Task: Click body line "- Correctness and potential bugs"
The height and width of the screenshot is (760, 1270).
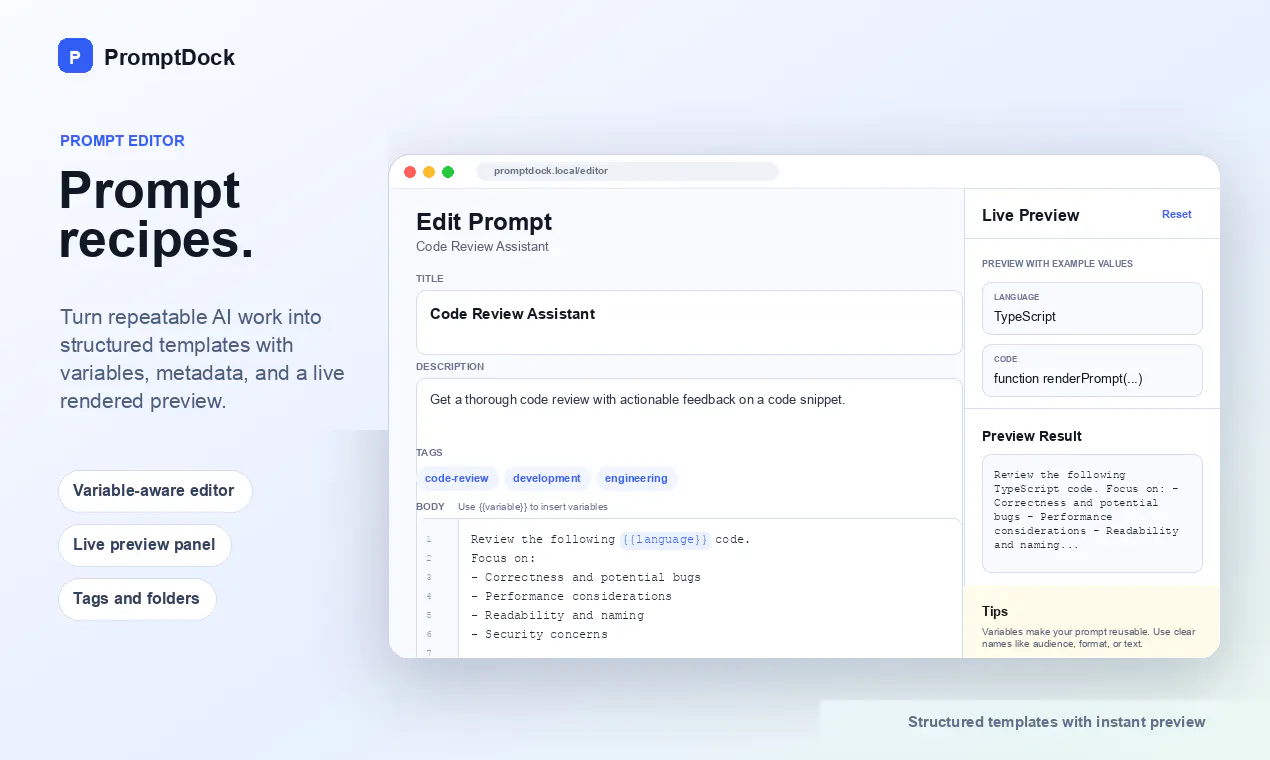Action: (586, 577)
